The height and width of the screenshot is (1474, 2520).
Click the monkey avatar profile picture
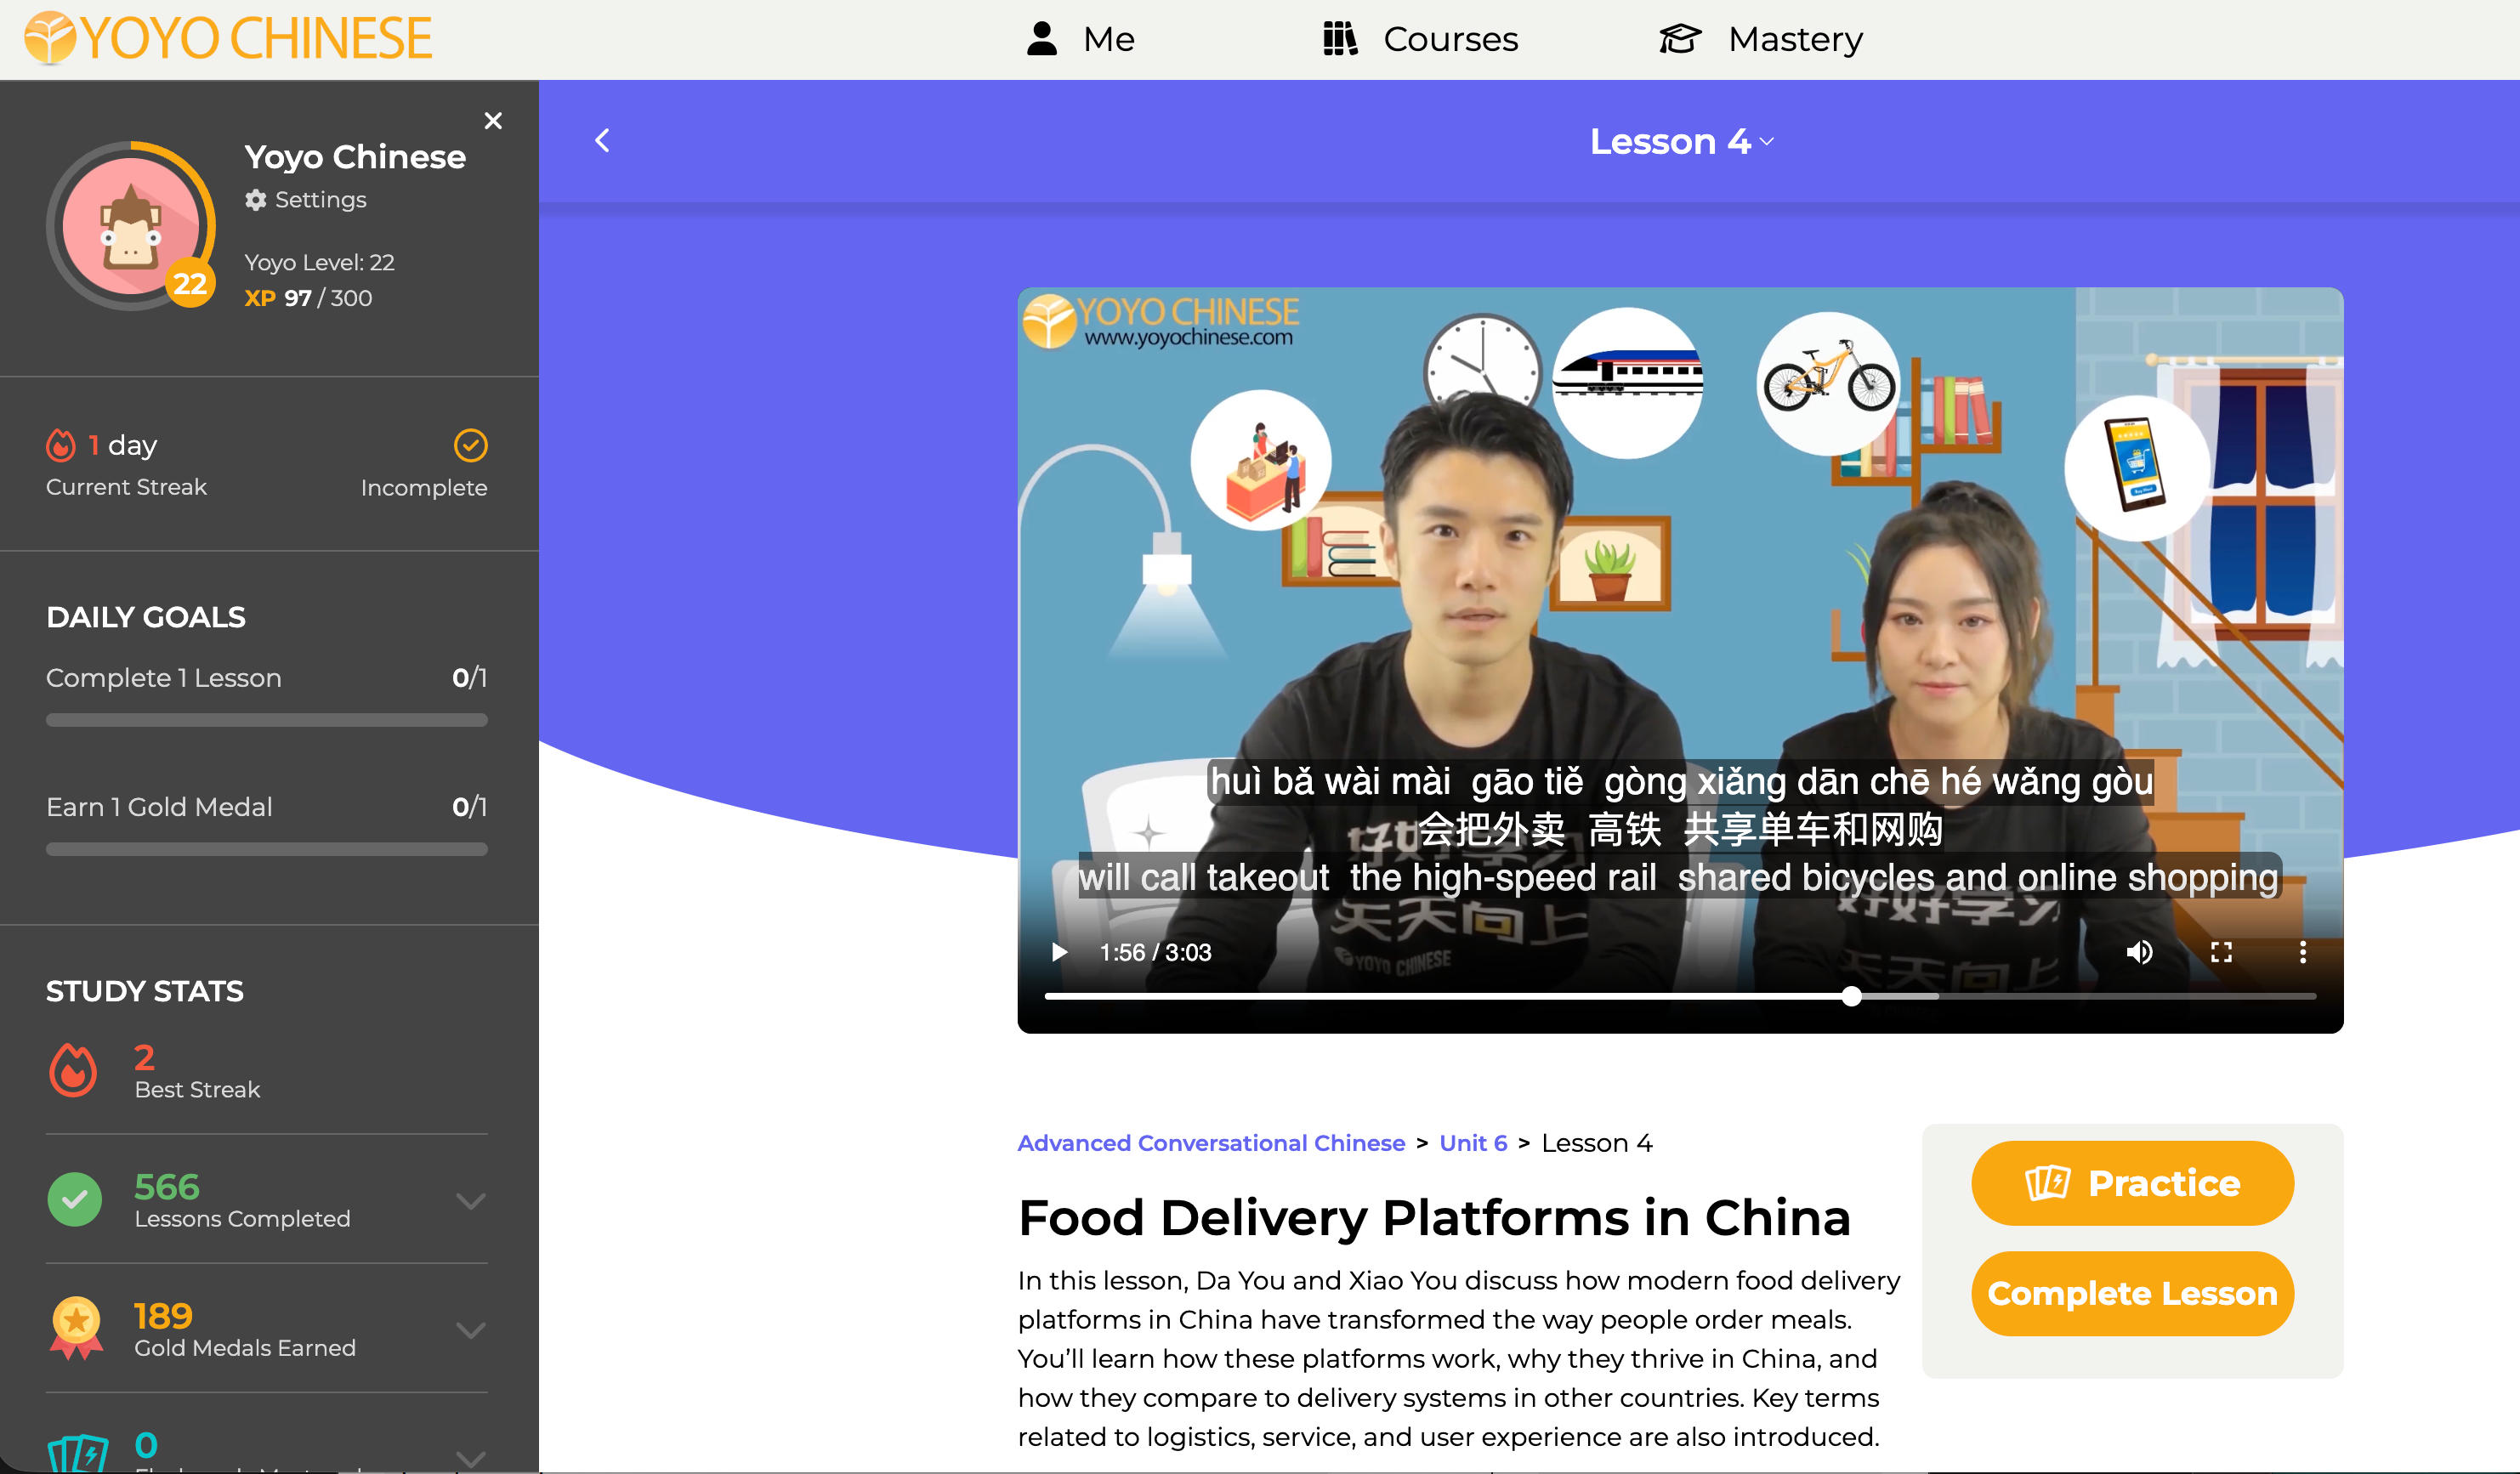[x=131, y=226]
